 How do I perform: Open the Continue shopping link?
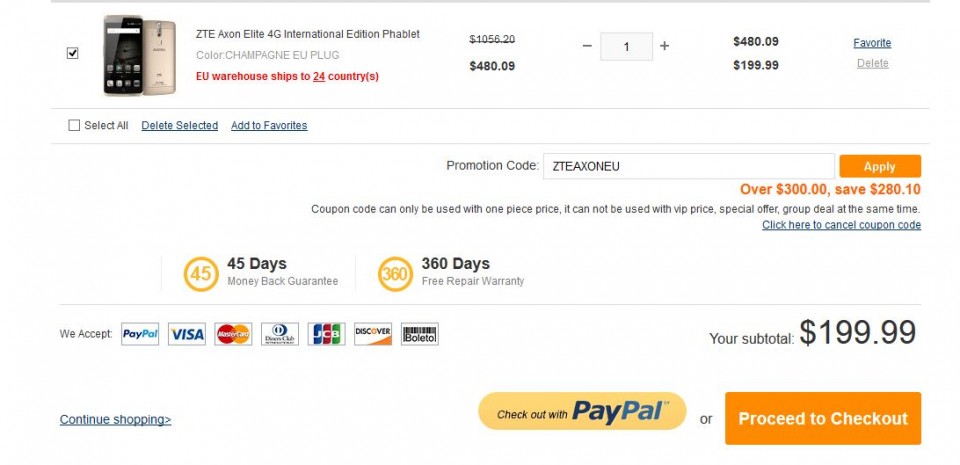coord(115,420)
